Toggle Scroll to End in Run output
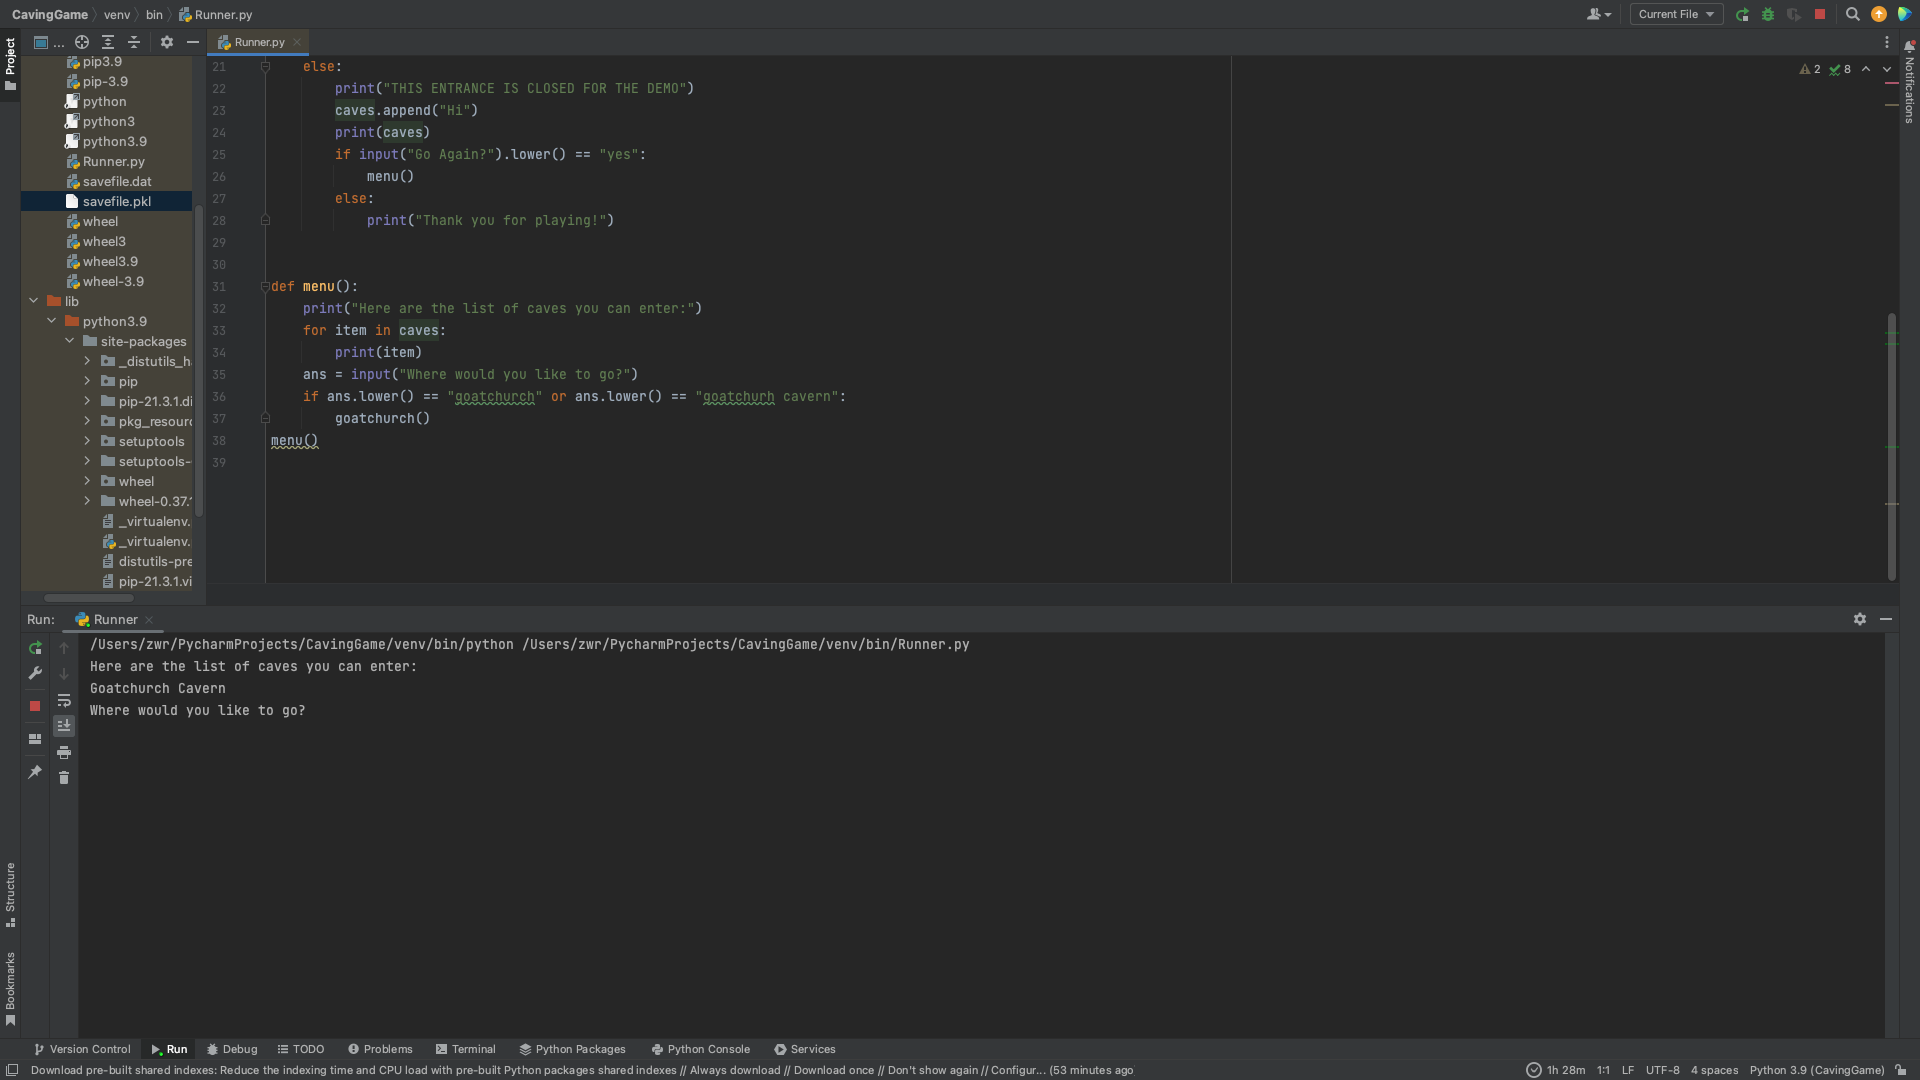Screen dimensions: 1920x1080 (64, 726)
